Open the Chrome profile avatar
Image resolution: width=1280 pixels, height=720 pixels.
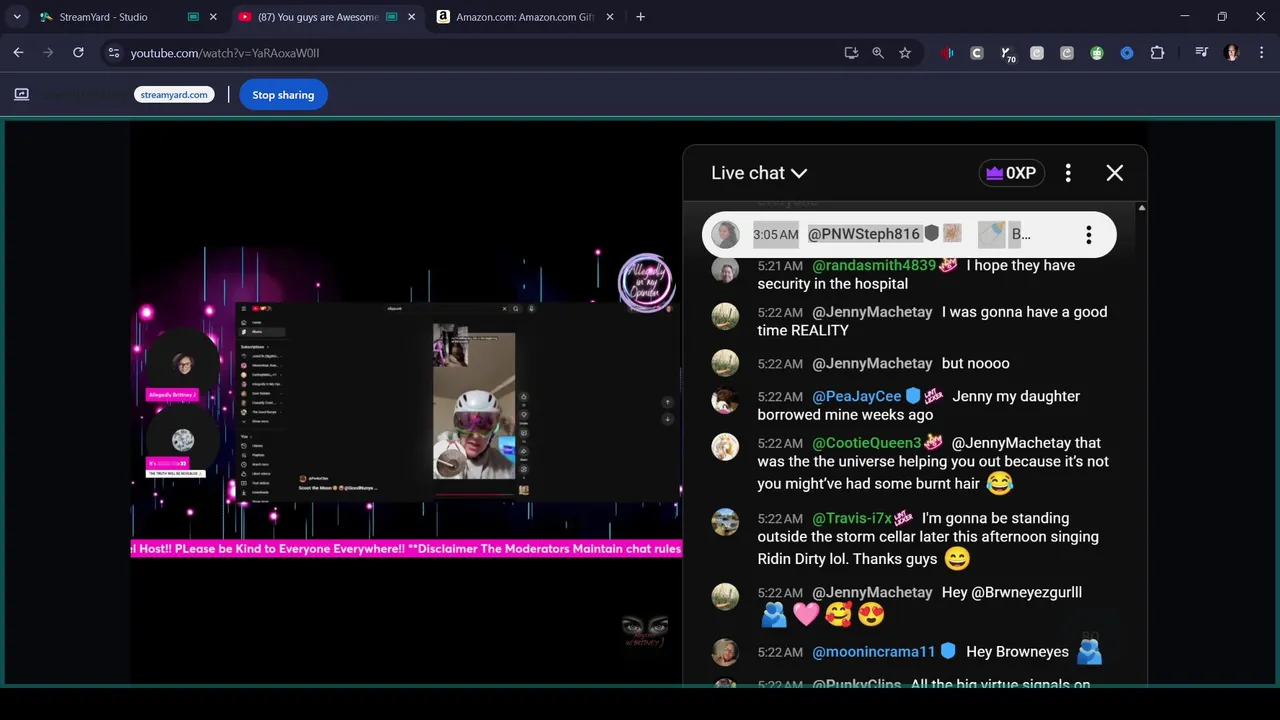[x=1231, y=53]
